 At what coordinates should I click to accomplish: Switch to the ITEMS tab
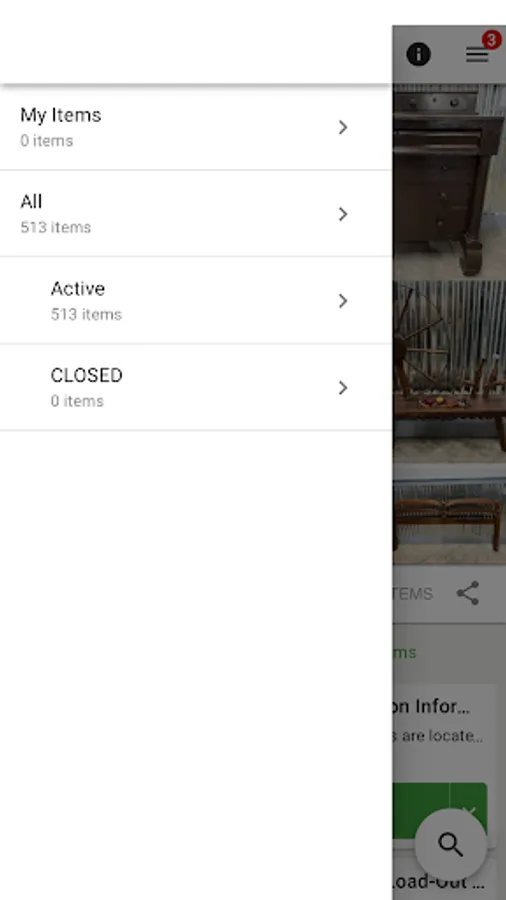[412, 593]
